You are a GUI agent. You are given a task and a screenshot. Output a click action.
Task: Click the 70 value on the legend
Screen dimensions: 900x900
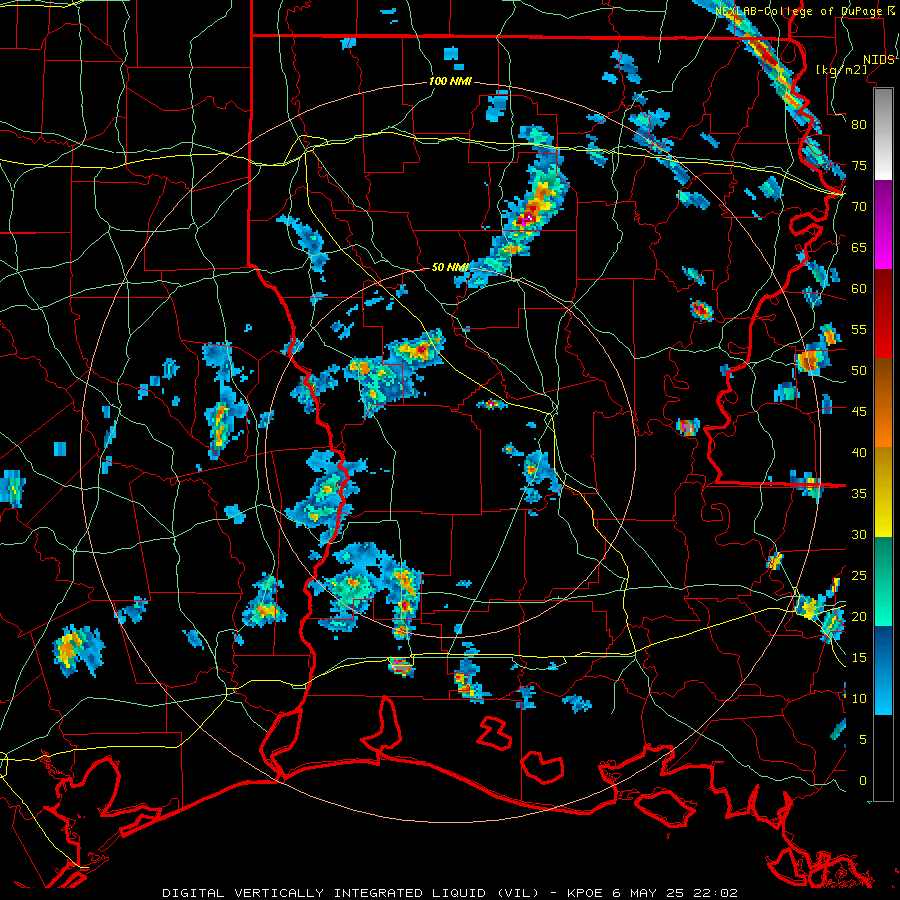click(859, 207)
